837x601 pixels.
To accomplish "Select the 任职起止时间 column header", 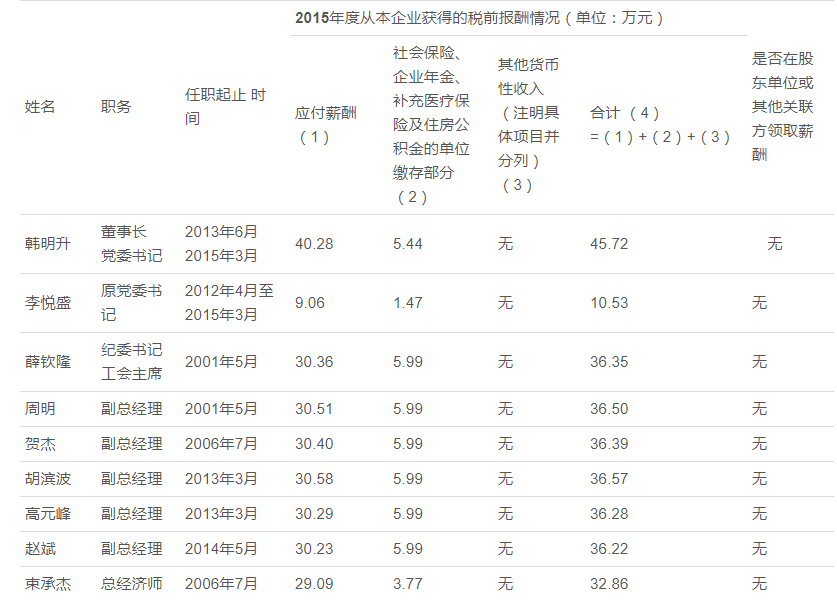I will pyautogui.click(x=225, y=106).
